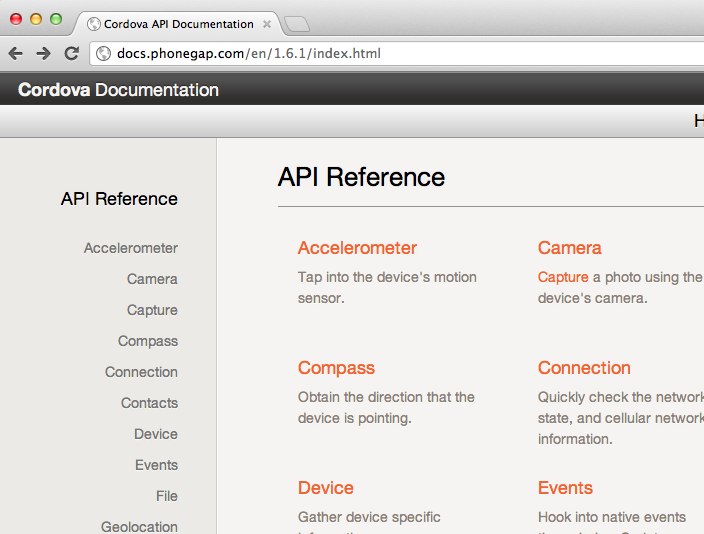The width and height of the screenshot is (704, 534).
Task: Click text "Quickly check the network" under Connection
Action: click(621, 397)
